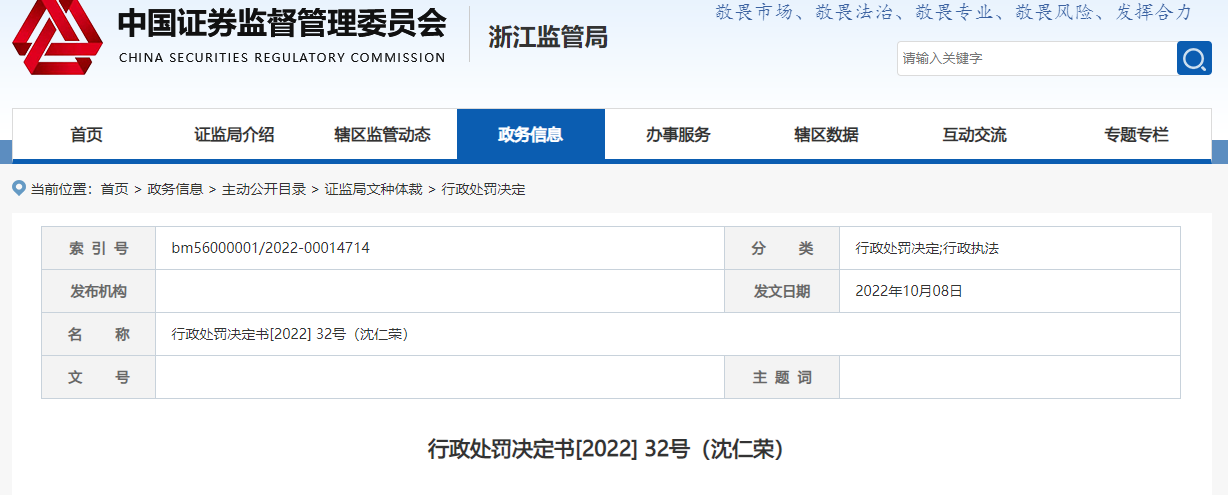Switch to 辖区监管动态 tab
This screenshot has width=1228, height=495.
tap(382, 135)
